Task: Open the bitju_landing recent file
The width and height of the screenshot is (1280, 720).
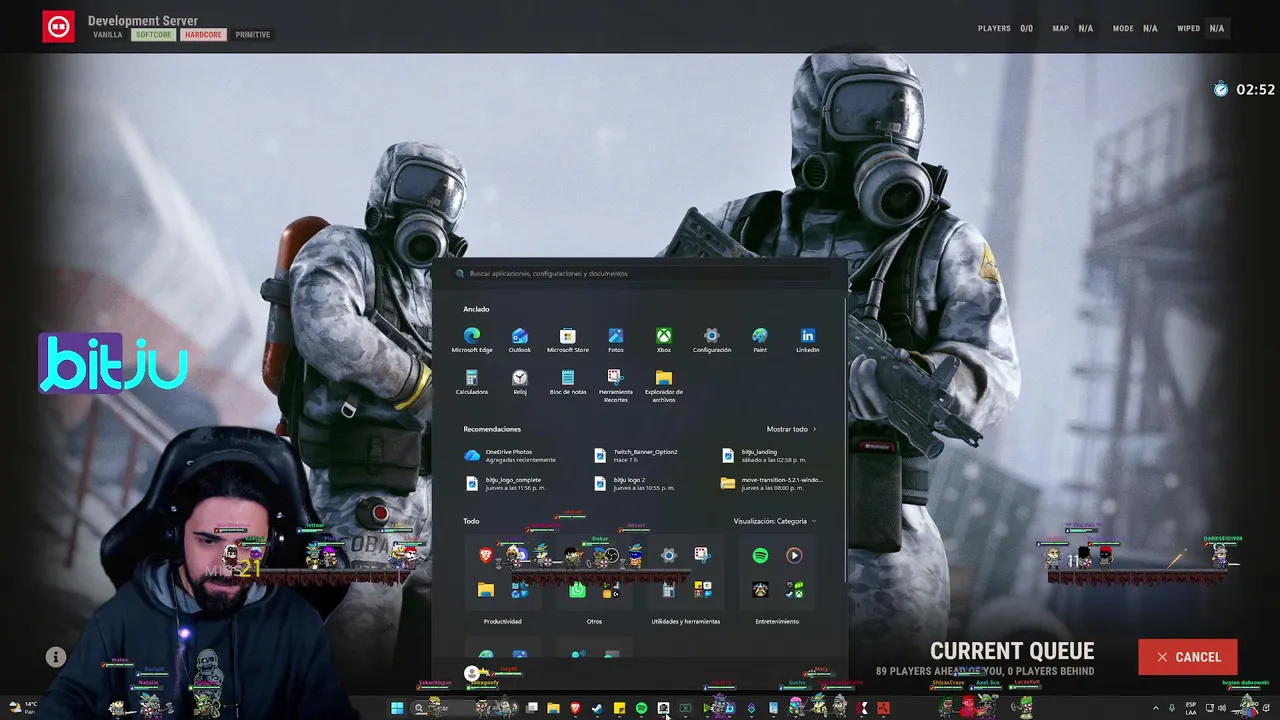Action: 765,456
